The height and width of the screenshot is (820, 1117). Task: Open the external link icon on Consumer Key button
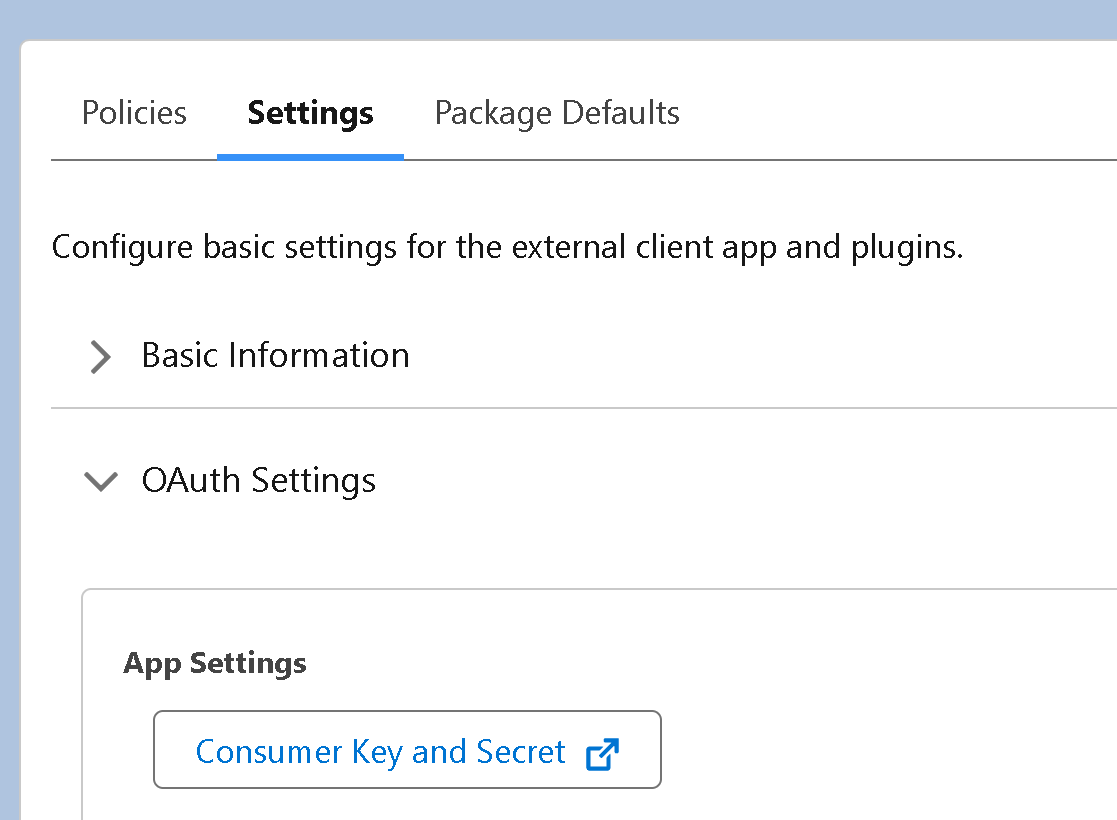(602, 753)
